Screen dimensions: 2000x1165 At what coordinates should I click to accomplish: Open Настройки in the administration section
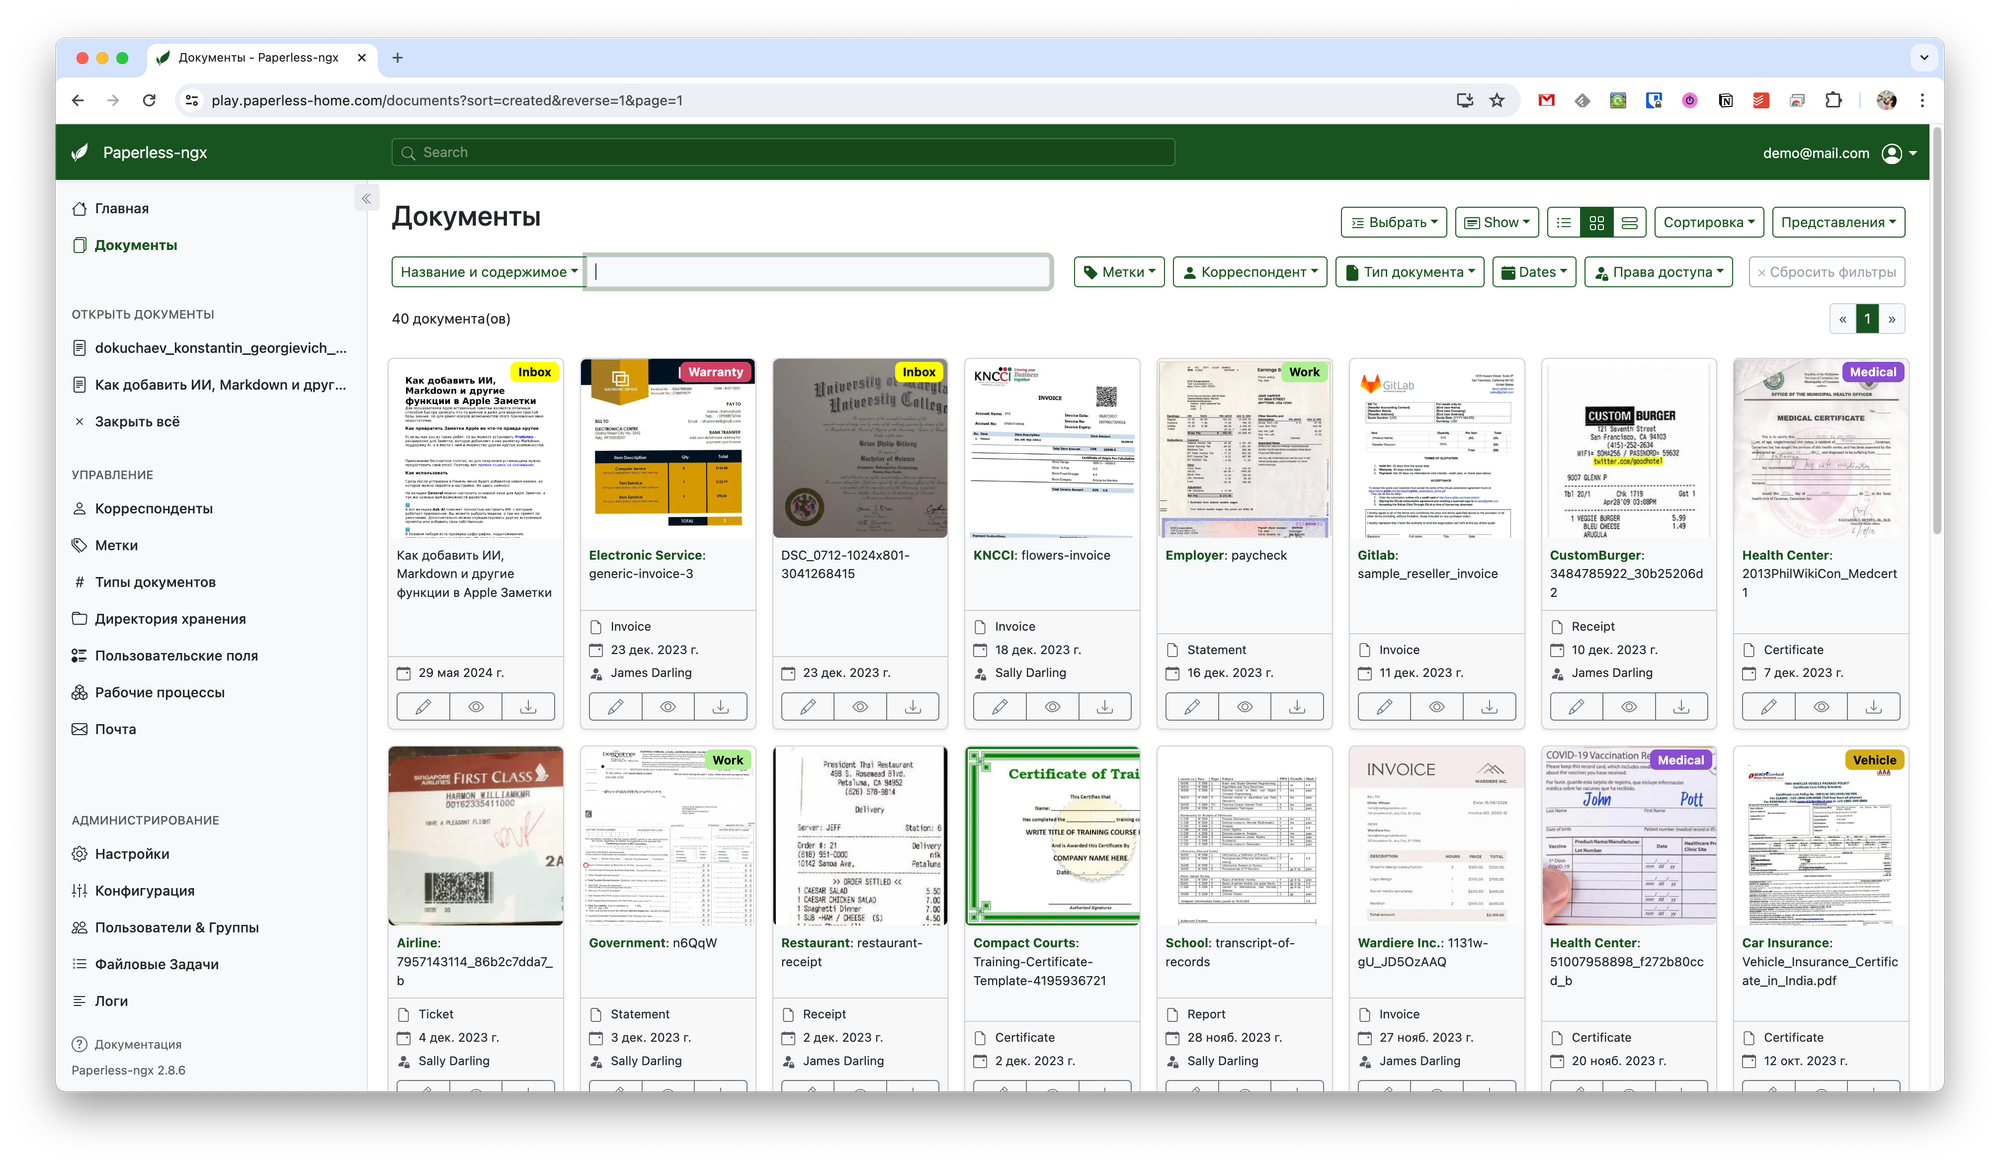click(131, 854)
